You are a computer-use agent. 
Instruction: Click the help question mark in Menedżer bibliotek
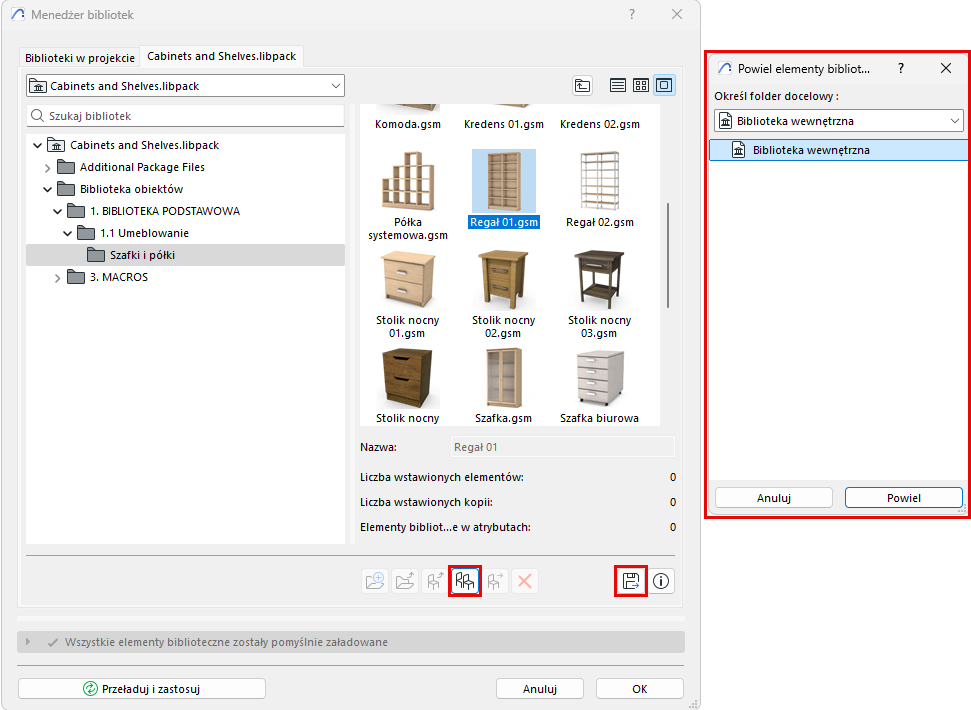point(632,14)
